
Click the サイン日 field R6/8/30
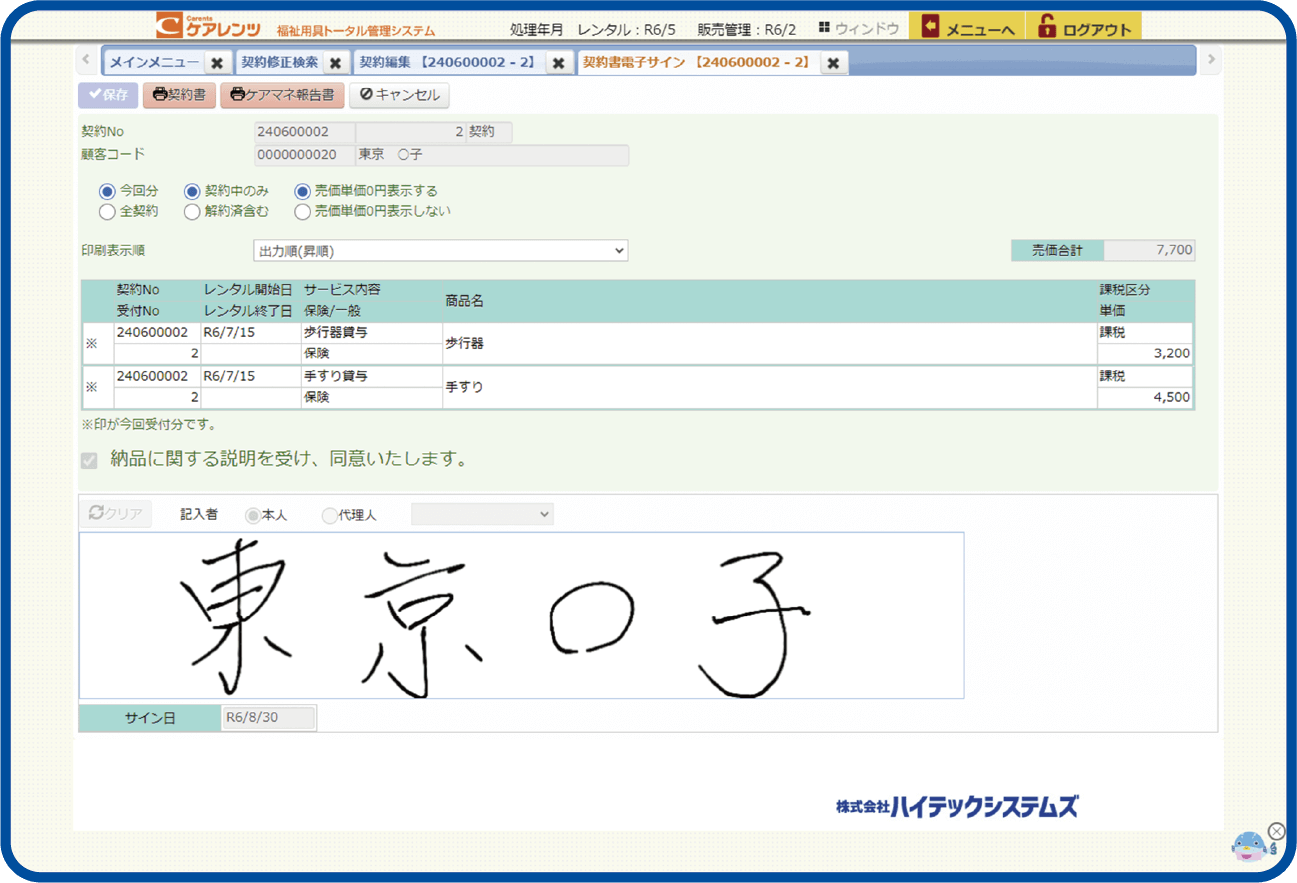click(268, 717)
